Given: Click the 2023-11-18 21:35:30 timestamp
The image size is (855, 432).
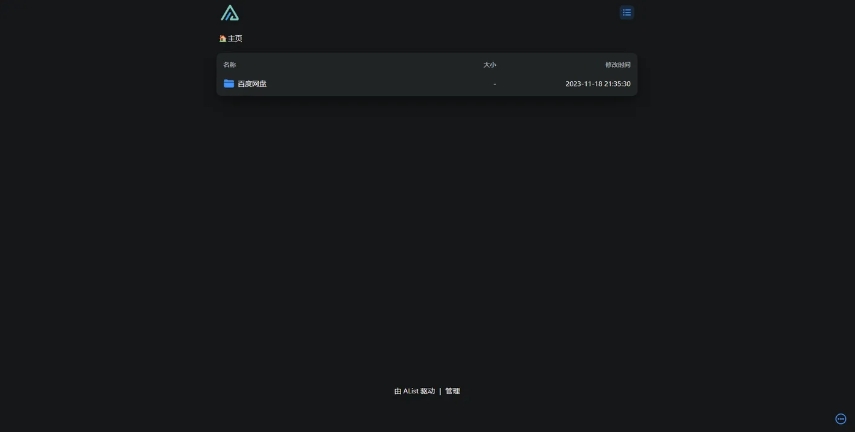Looking at the screenshot, I should (x=598, y=84).
